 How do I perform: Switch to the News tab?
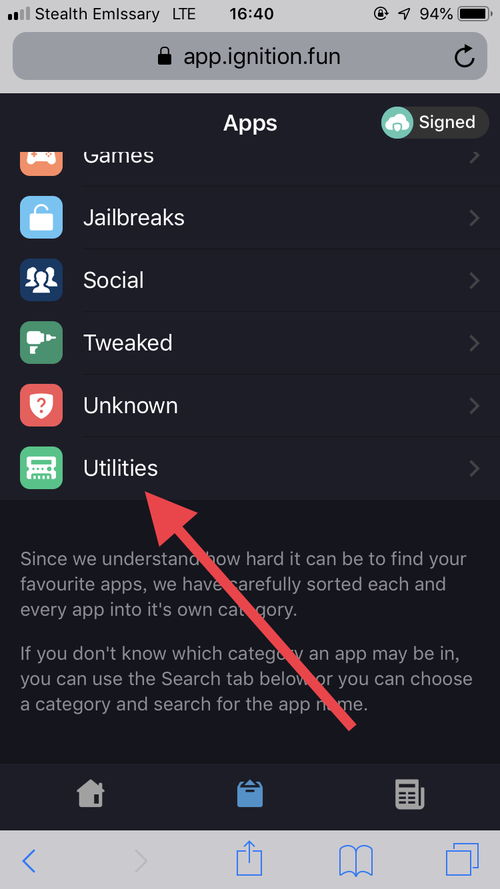409,794
